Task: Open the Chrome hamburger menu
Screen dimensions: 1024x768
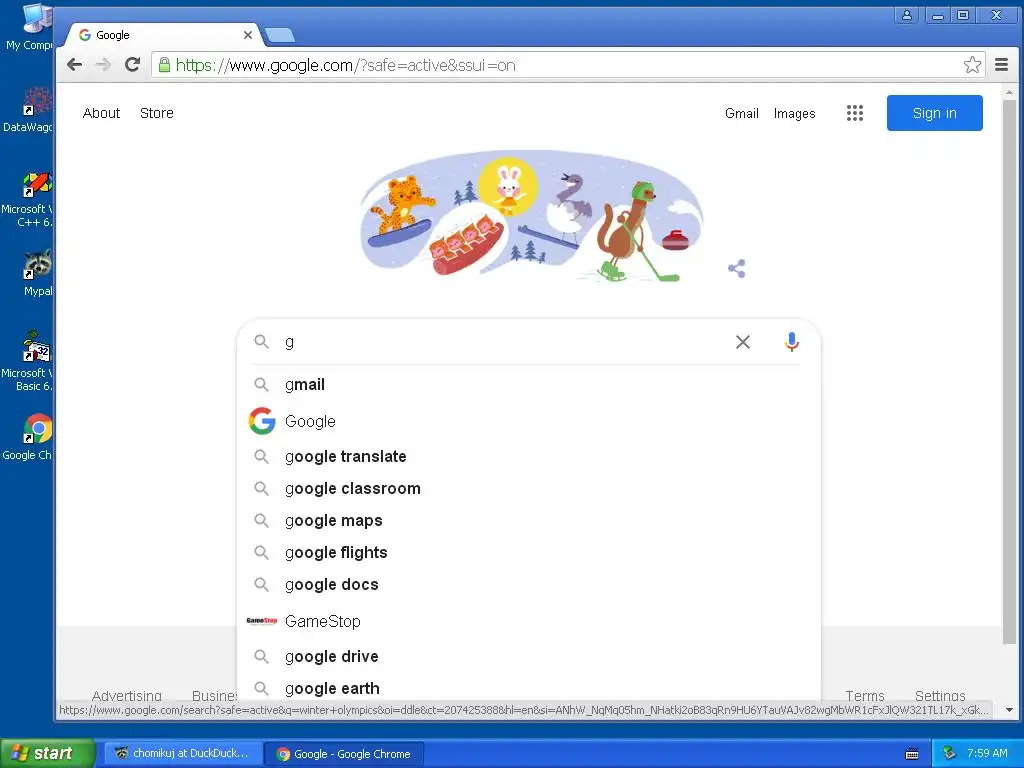Action: [1001, 65]
